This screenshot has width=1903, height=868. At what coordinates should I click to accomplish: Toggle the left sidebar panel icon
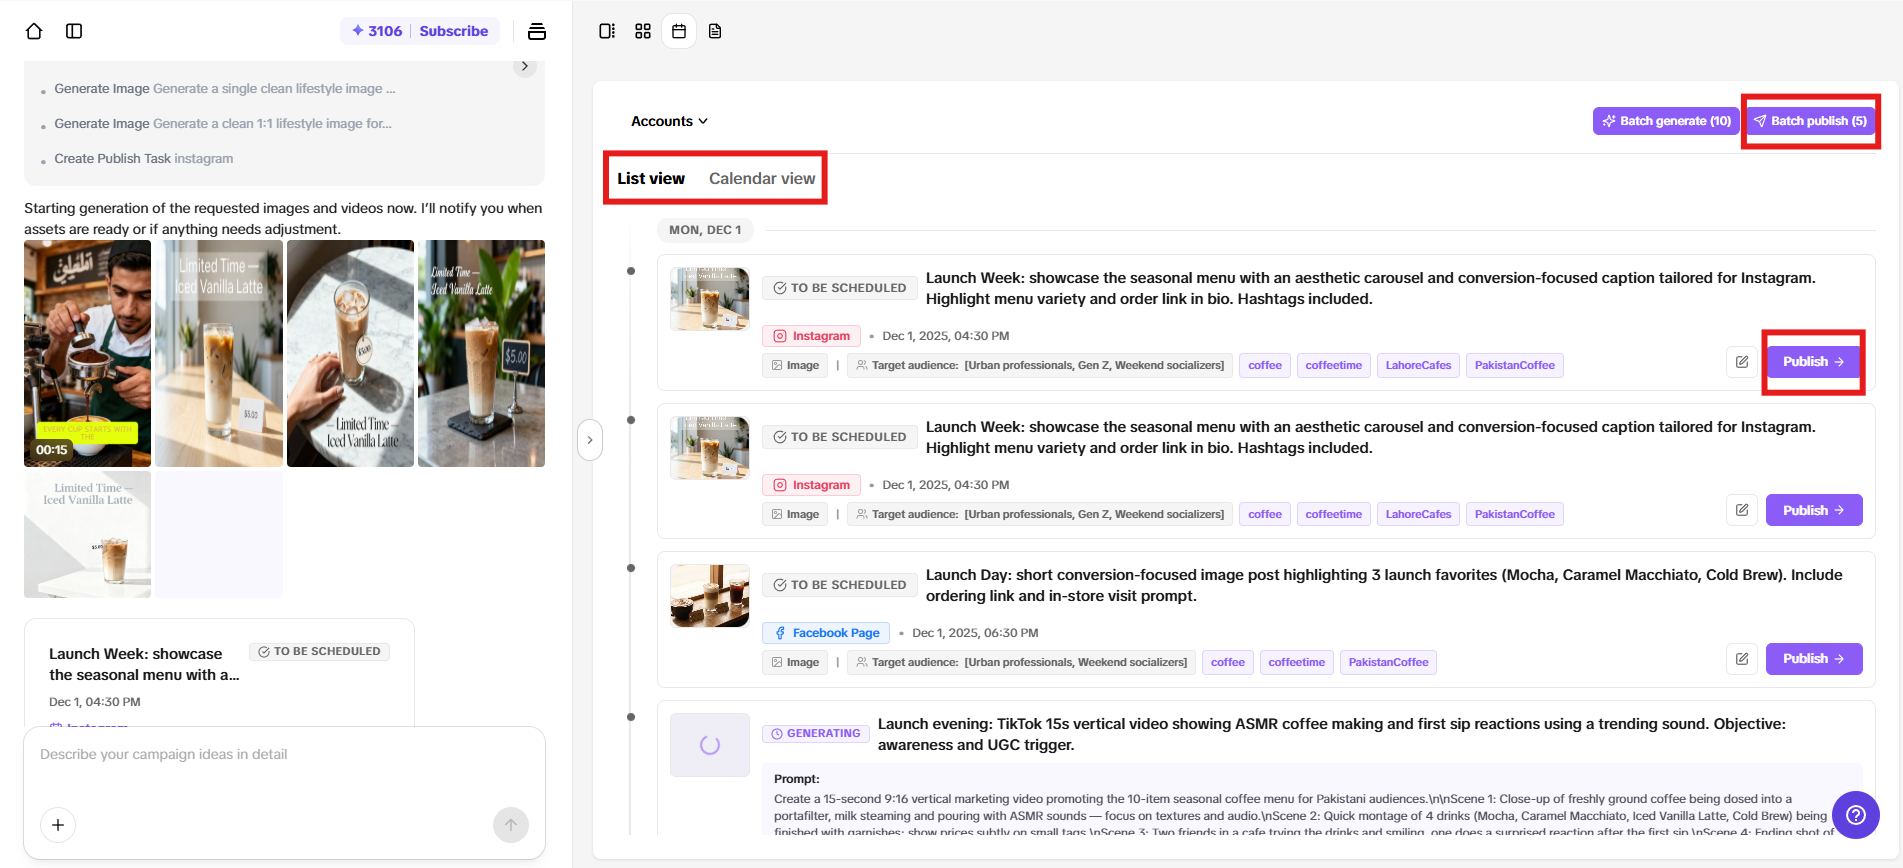pyautogui.click(x=74, y=31)
